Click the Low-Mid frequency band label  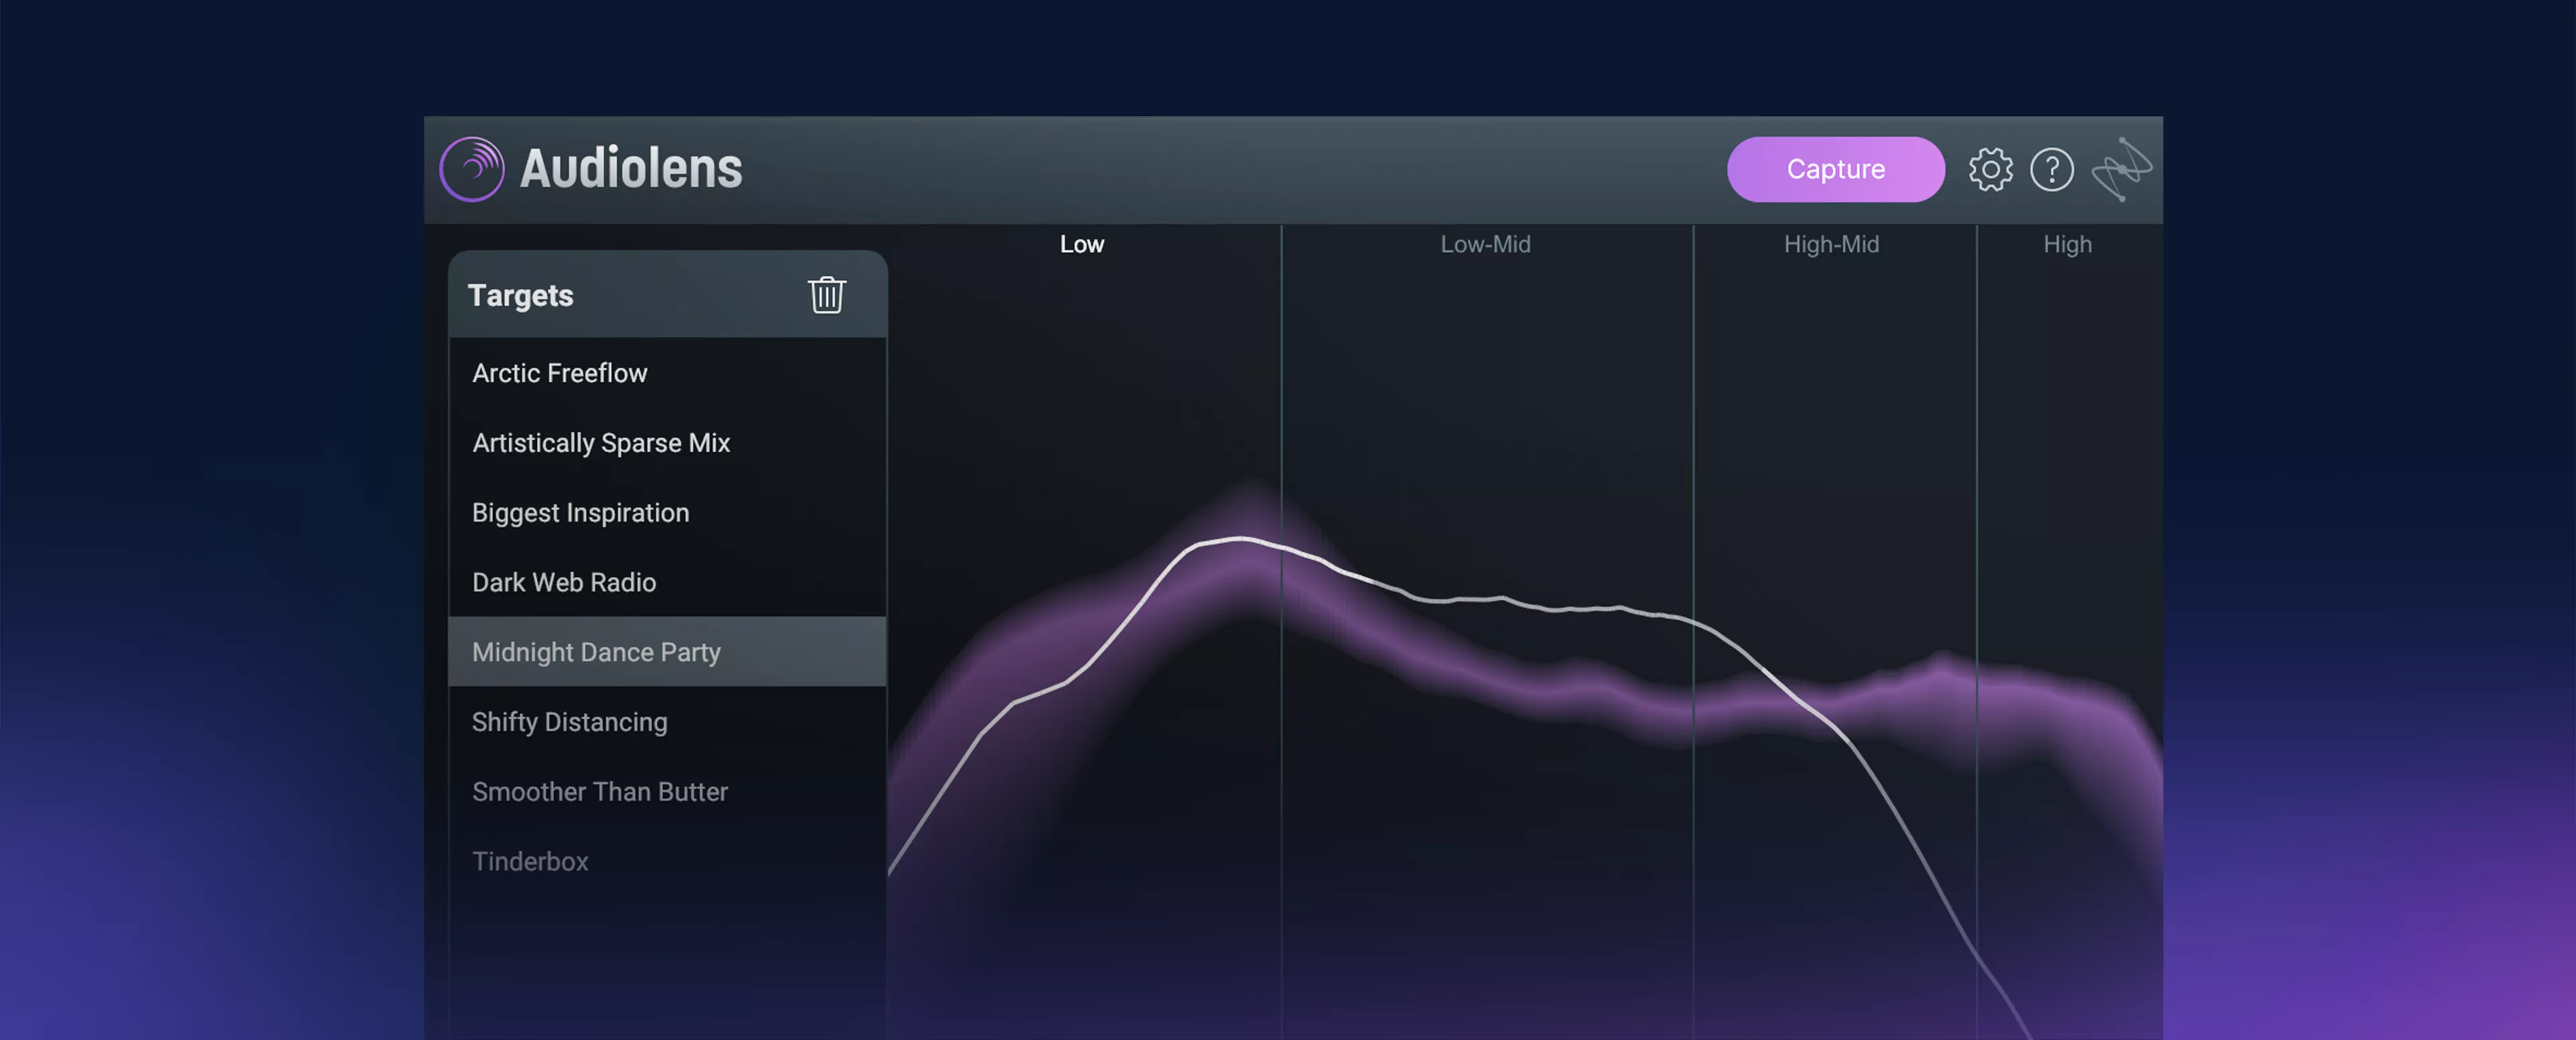1485,244
